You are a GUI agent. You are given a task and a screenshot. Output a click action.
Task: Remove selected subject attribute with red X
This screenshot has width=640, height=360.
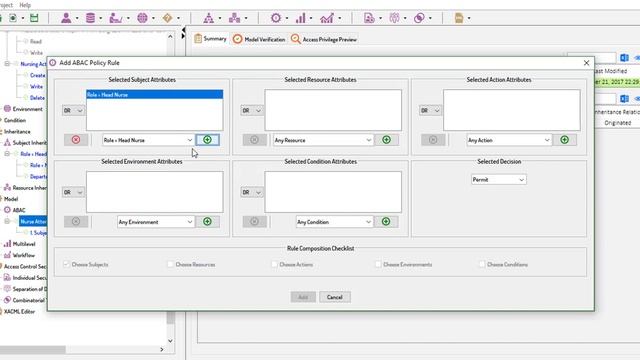coord(76,140)
